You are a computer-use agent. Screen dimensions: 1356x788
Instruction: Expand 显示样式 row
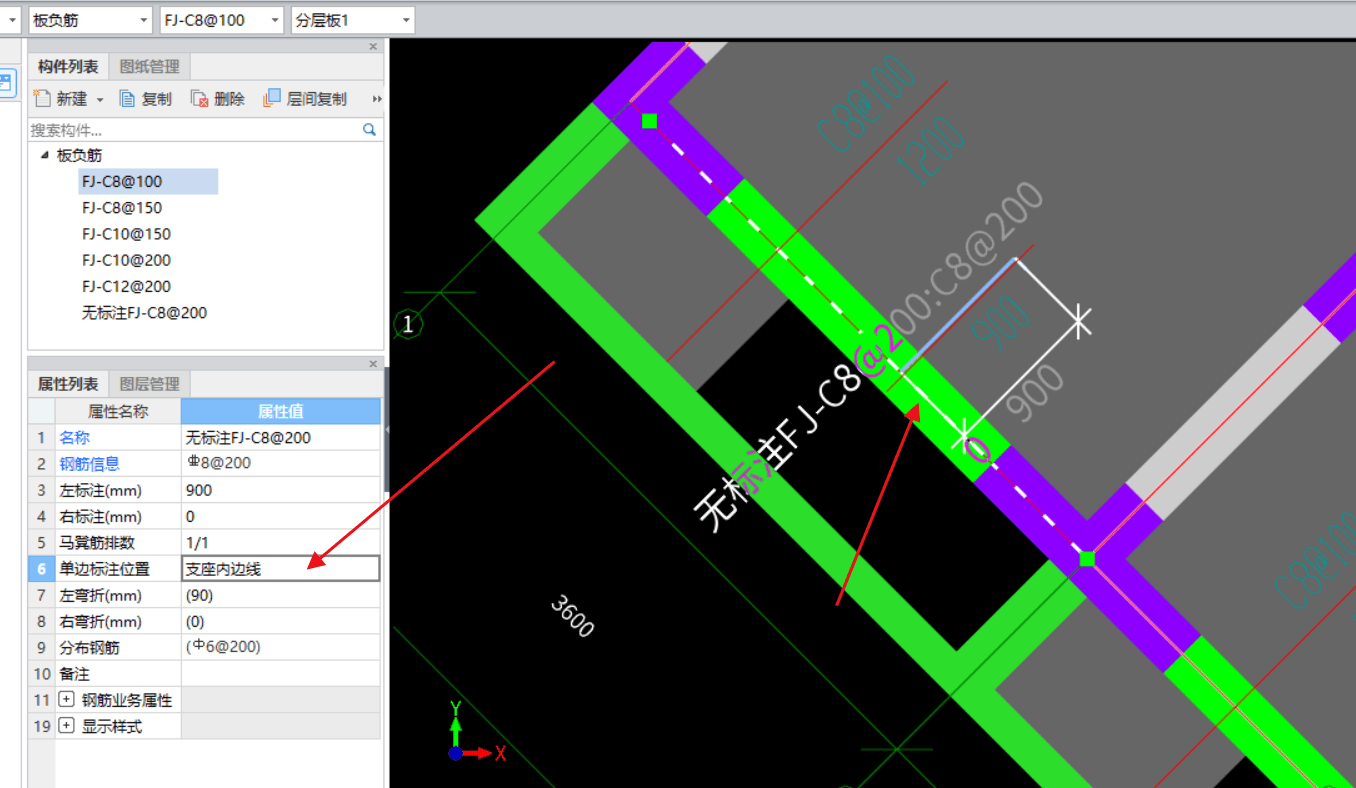pos(67,726)
